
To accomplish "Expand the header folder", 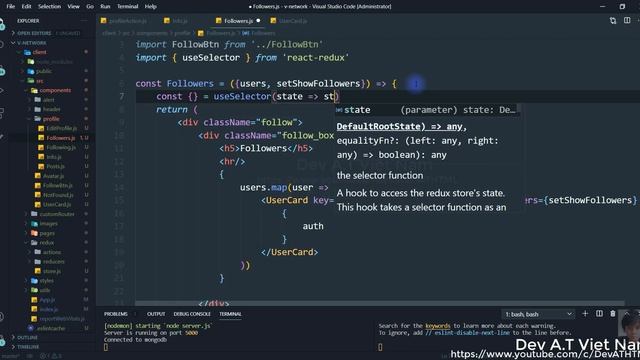I will (x=51, y=109).
